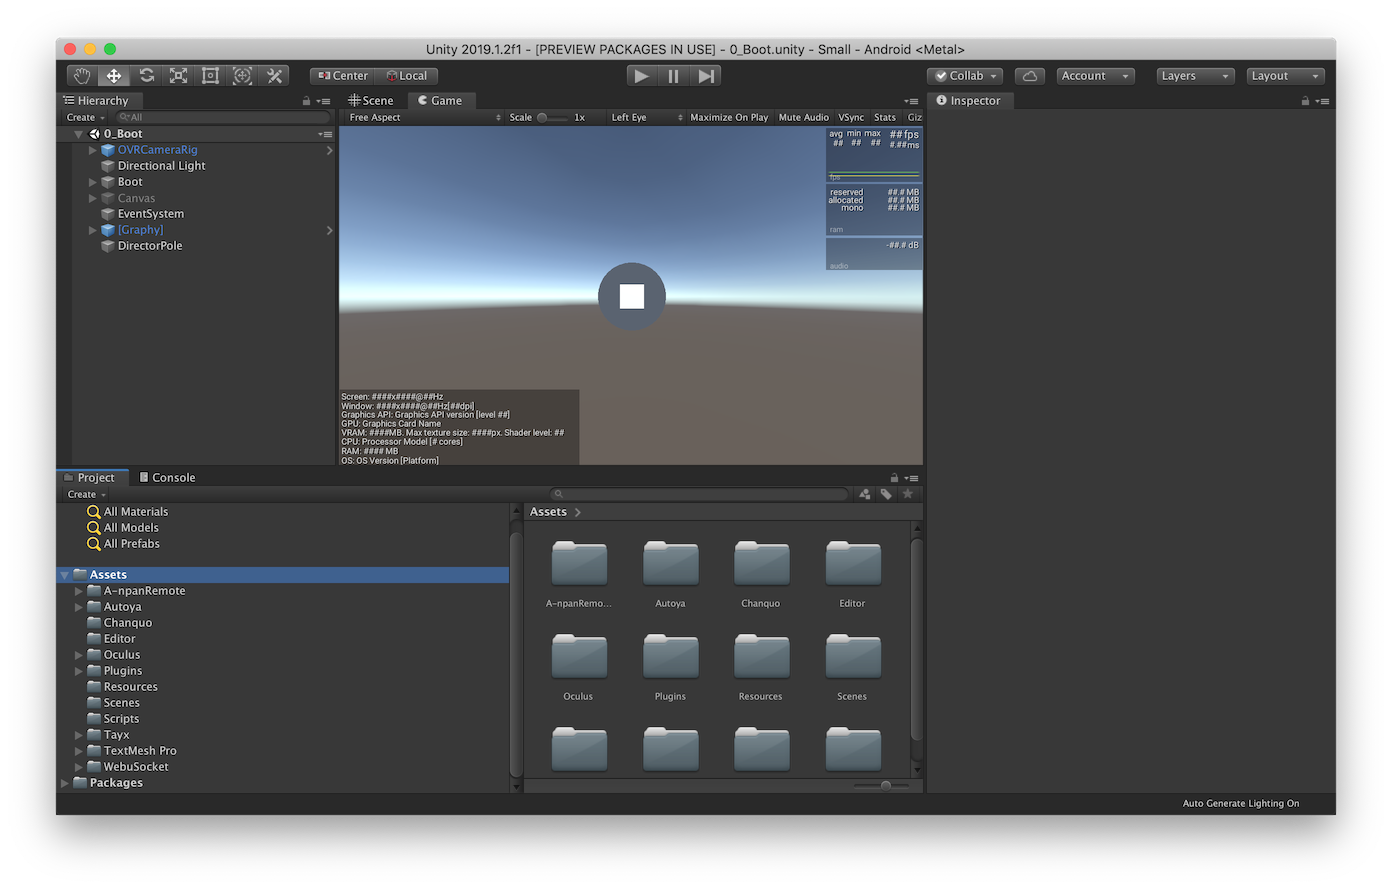The image size is (1392, 889).
Task: Click the Hierarchy panel lock icon
Action: [x=306, y=101]
